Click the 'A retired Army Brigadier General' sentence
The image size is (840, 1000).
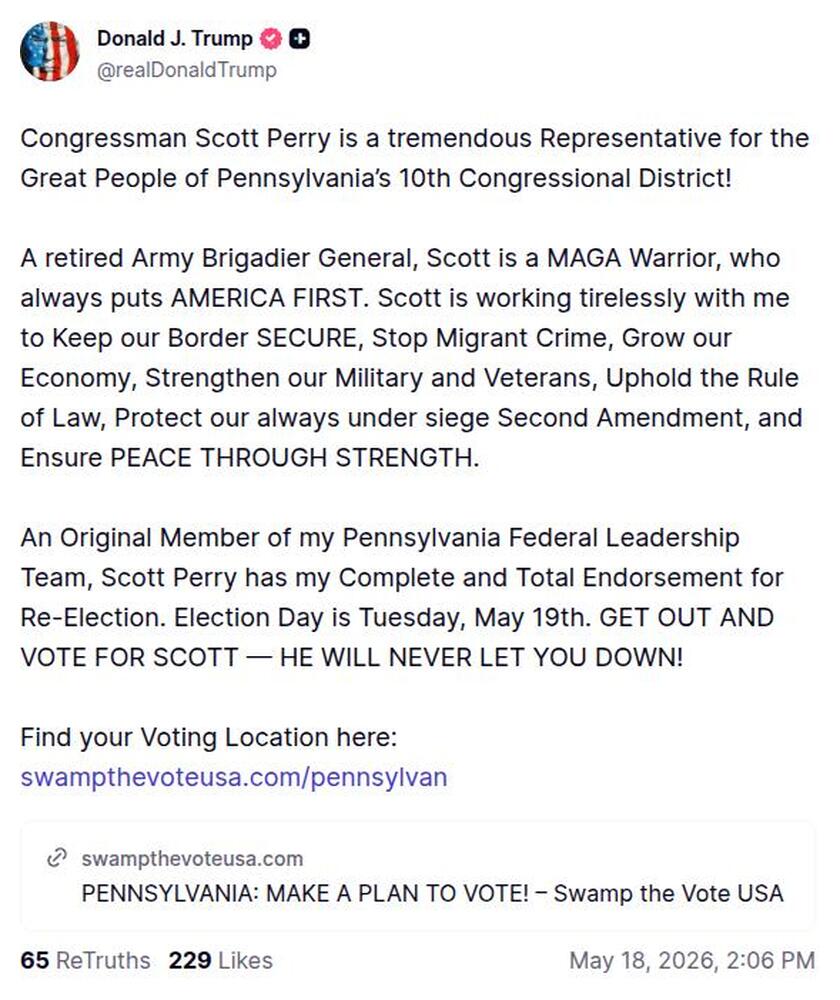tap(218, 258)
